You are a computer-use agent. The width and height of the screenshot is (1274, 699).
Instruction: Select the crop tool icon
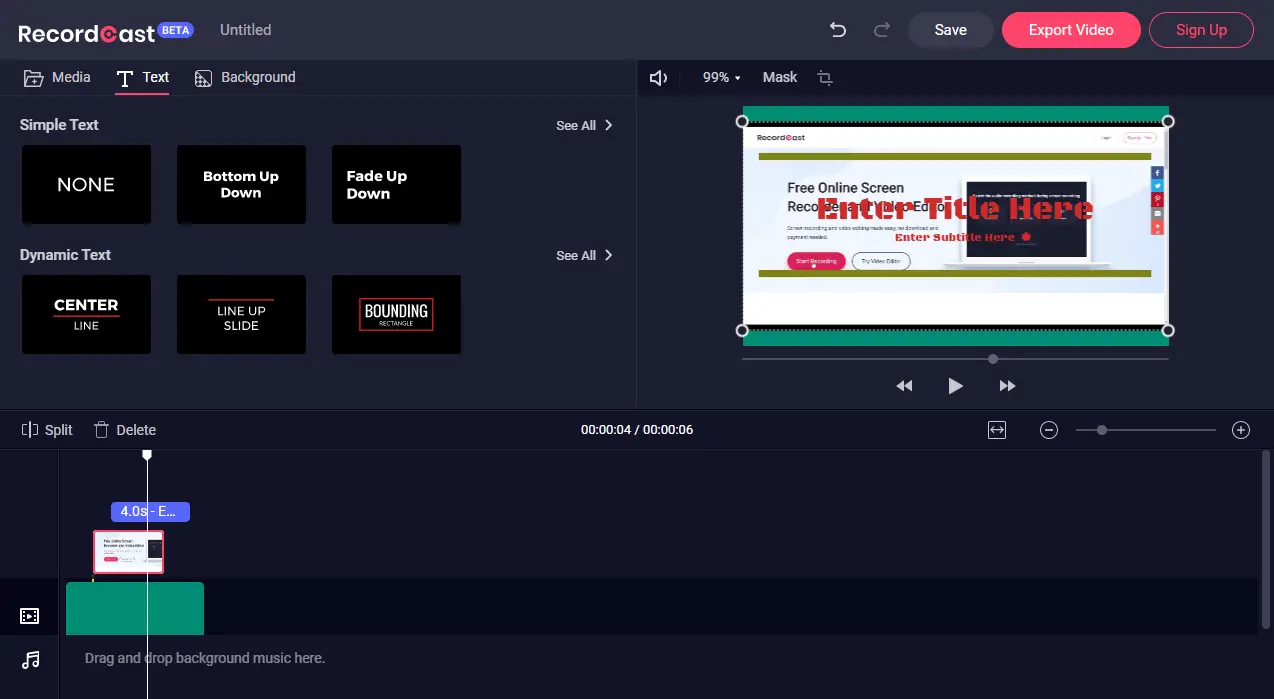[x=825, y=77]
